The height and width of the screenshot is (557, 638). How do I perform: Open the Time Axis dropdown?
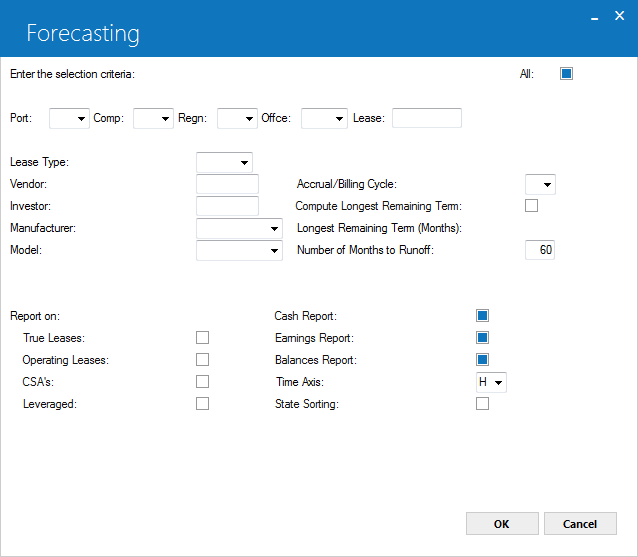[491, 382]
